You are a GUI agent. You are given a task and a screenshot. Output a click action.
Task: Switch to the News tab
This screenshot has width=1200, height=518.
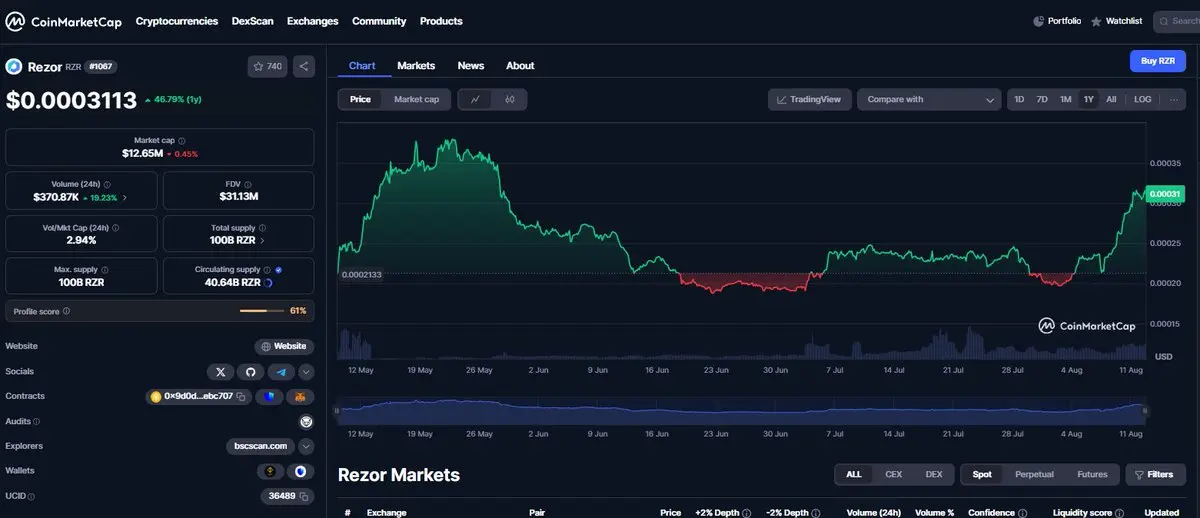tap(471, 65)
